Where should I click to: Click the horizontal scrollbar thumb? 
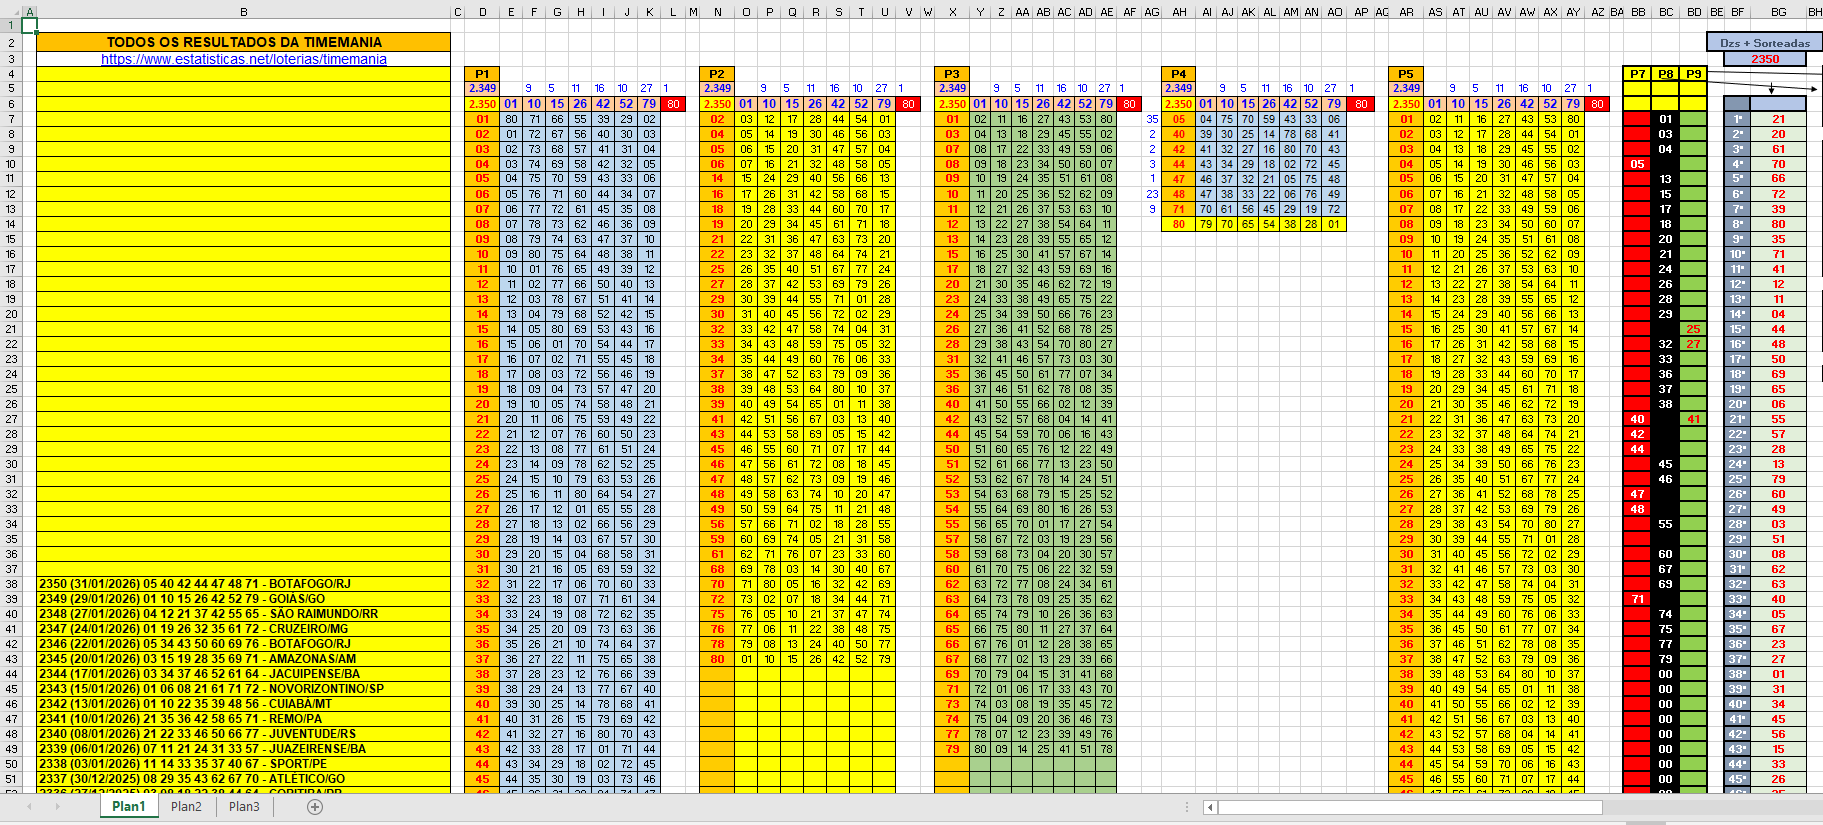[x=1410, y=807]
